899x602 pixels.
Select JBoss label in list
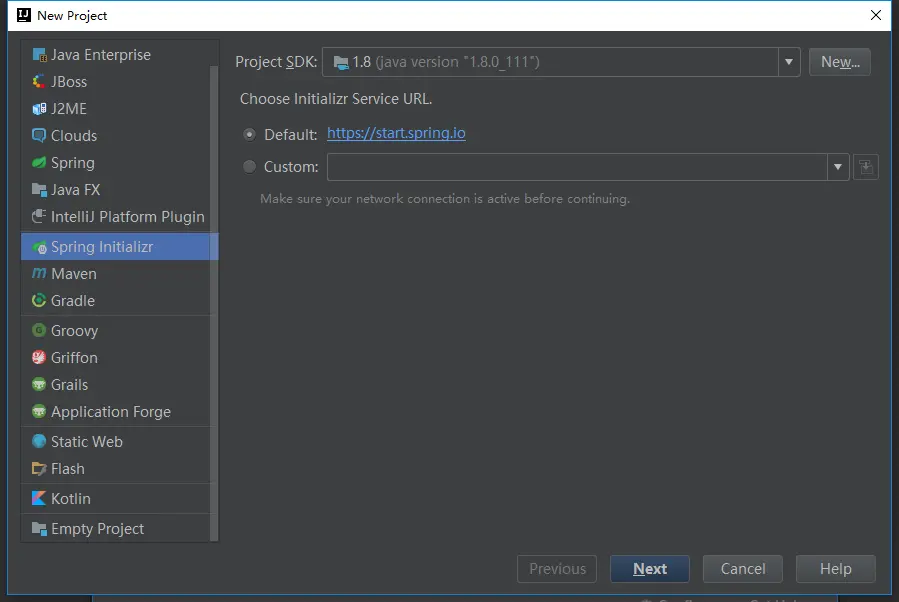(69, 82)
